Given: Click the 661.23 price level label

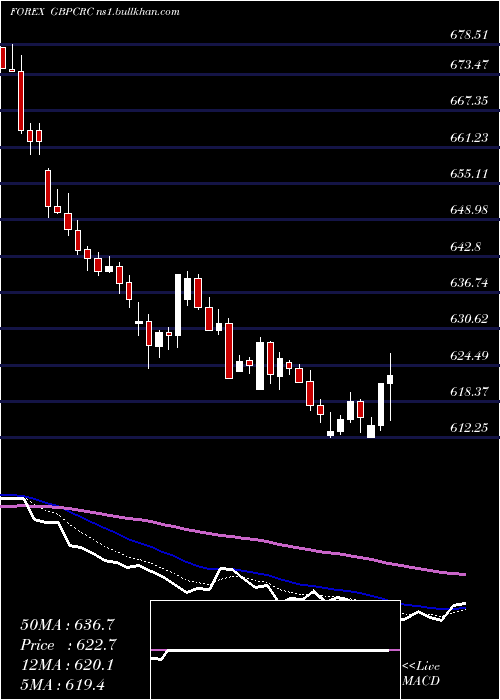Looking at the screenshot, I should tap(469, 138).
